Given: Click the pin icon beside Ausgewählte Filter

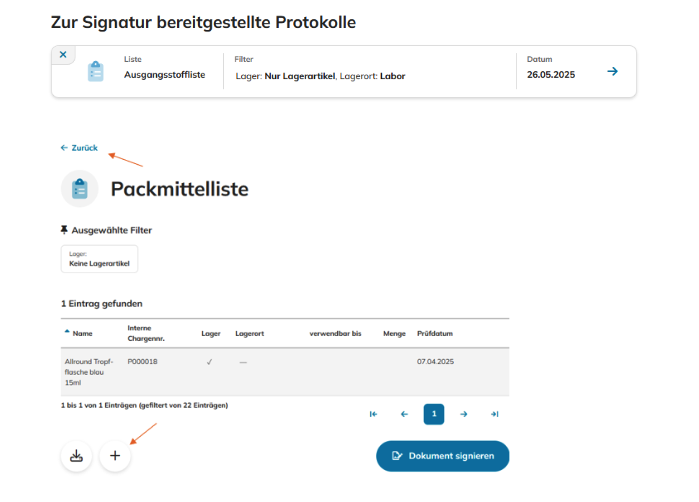Looking at the screenshot, I should click(x=65, y=230).
